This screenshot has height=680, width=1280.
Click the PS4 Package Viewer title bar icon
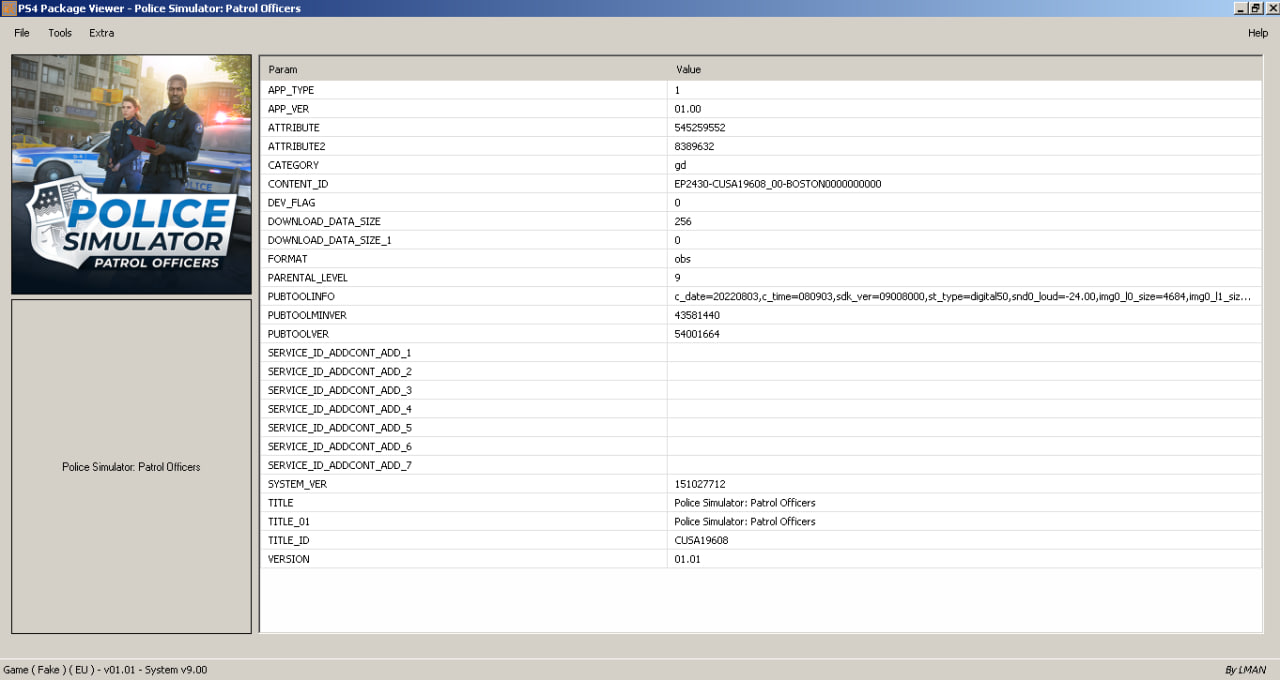[8, 8]
